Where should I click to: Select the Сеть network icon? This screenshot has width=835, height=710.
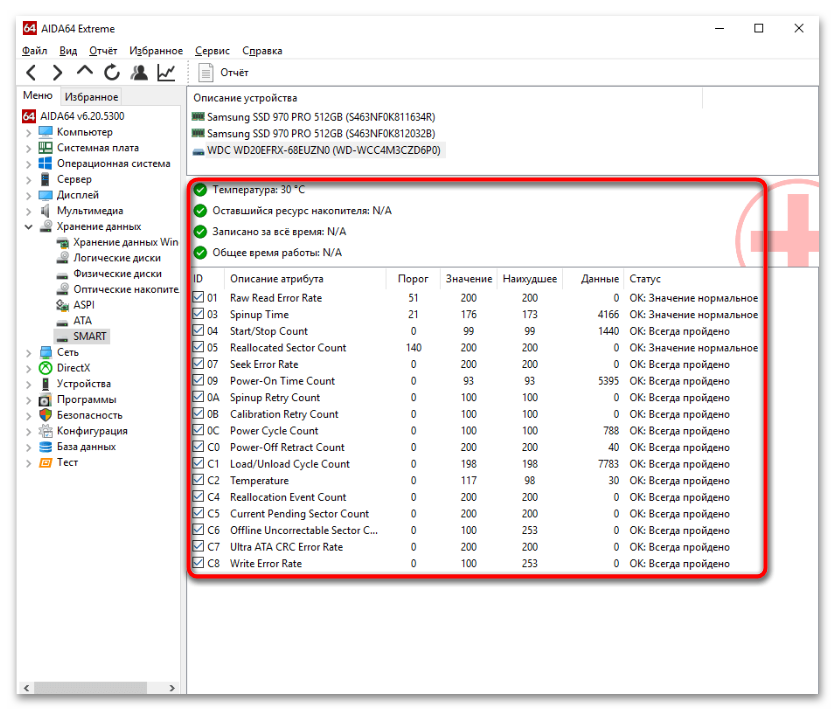(x=45, y=352)
